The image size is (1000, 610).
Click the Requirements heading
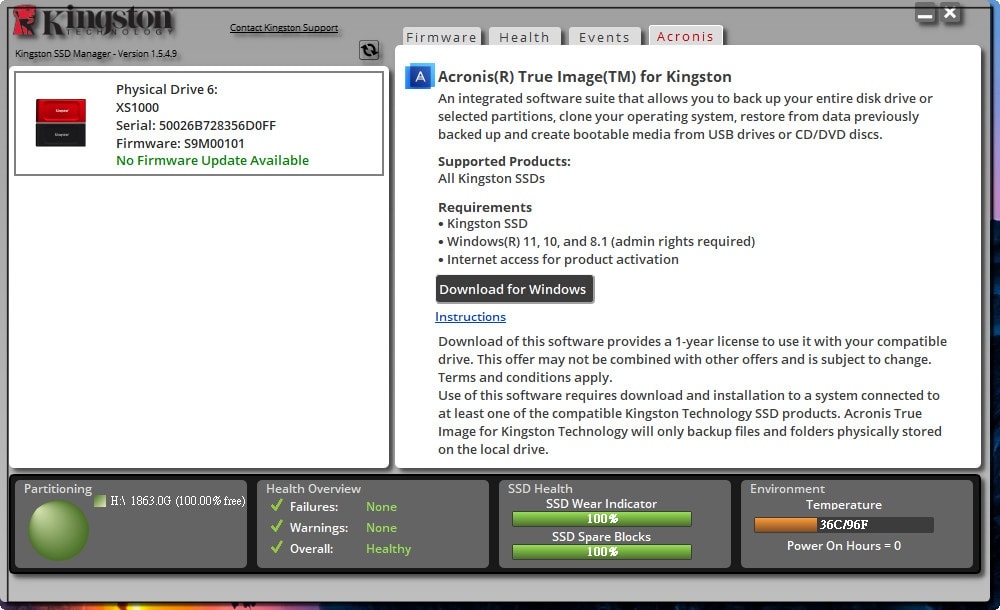click(x=485, y=207)
